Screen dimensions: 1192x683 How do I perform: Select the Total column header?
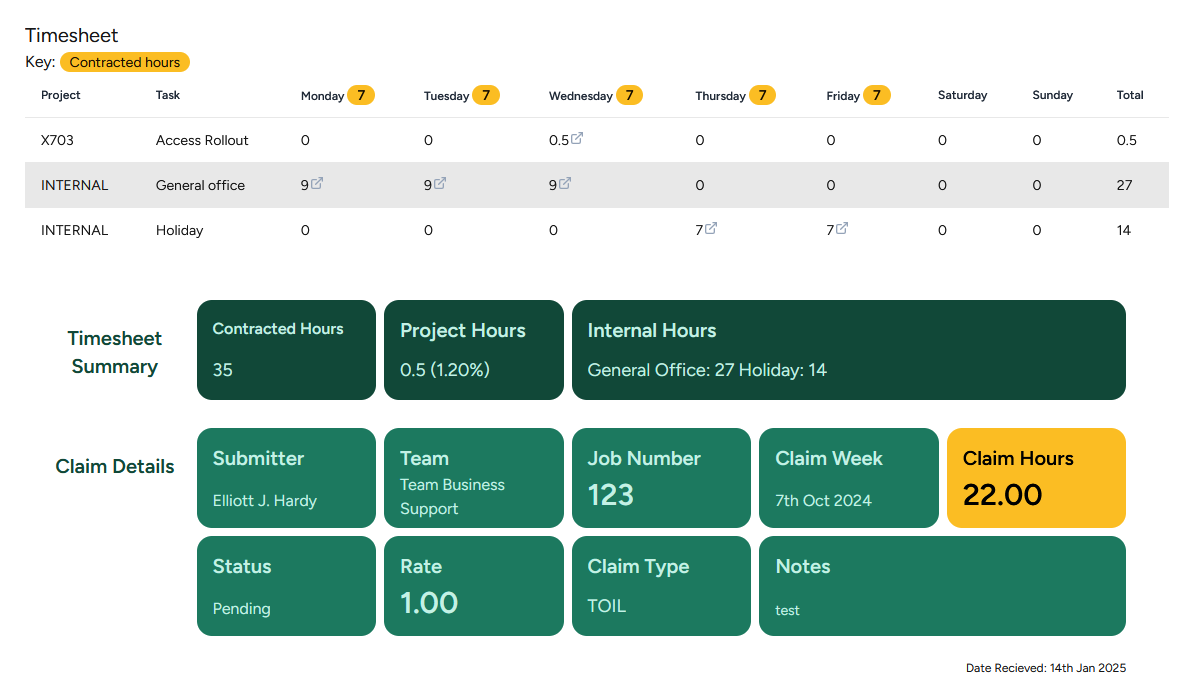[1130, 95]
